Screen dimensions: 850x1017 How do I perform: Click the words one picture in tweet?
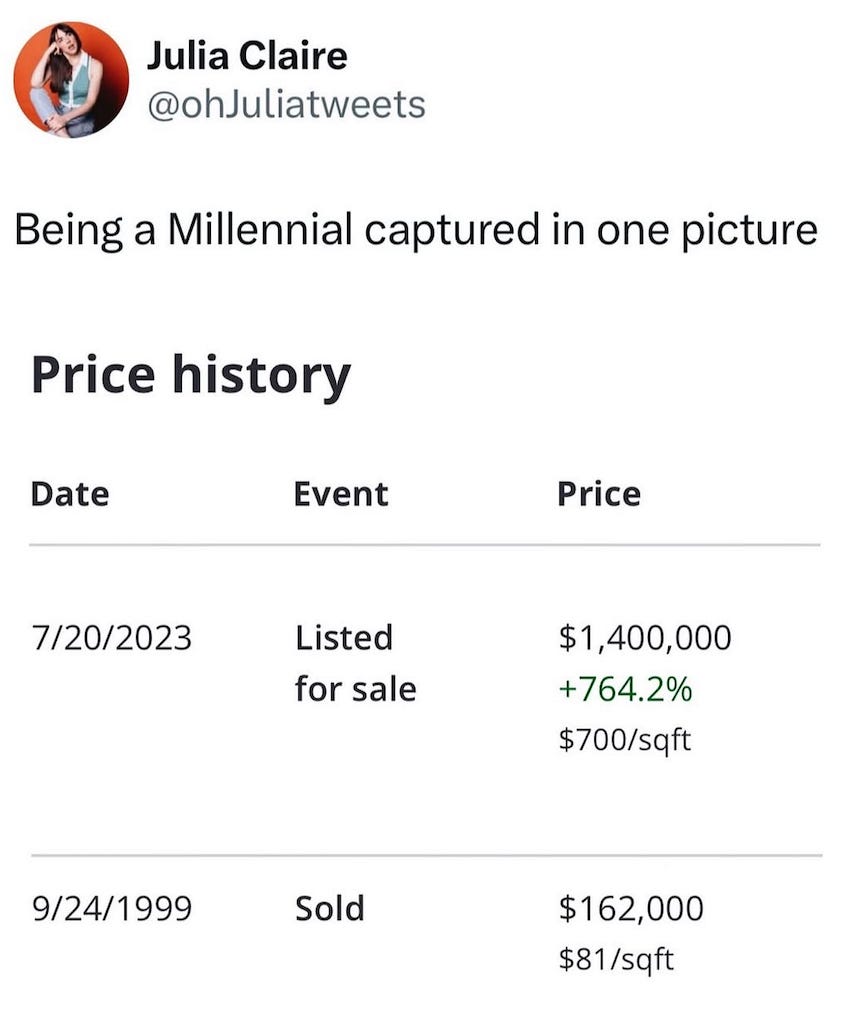point(707,232)
